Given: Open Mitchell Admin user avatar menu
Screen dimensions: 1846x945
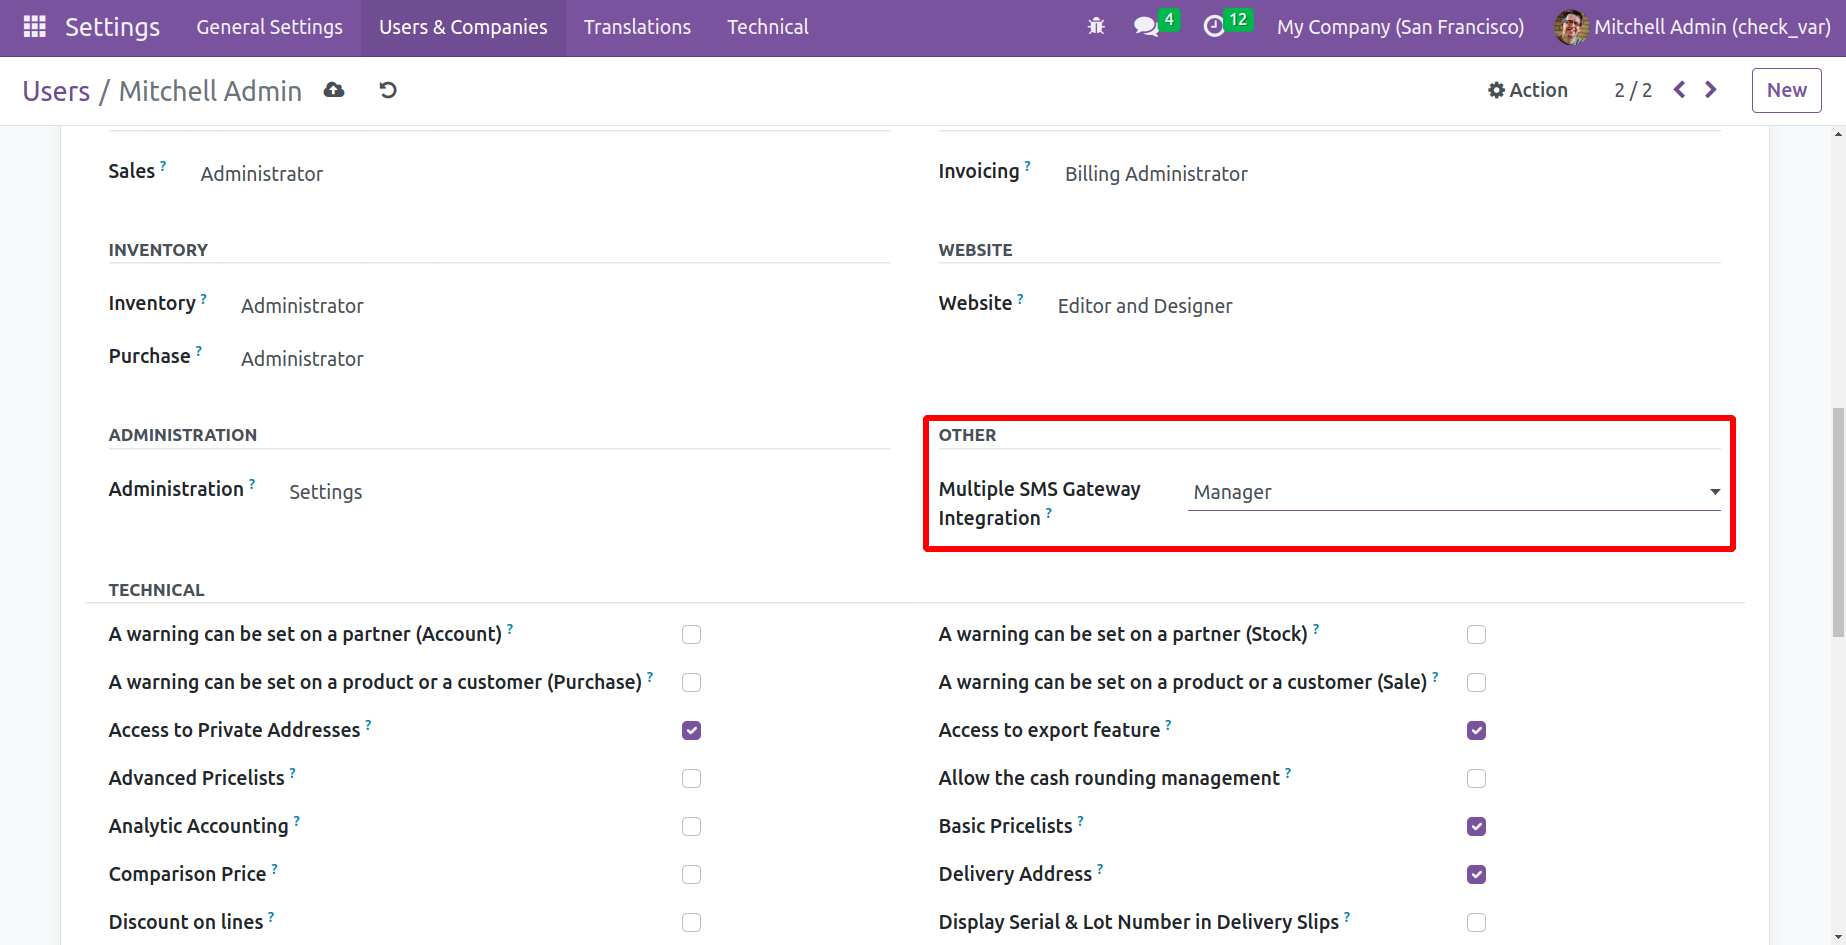Looking at the screenshot, I should 1692,27.
